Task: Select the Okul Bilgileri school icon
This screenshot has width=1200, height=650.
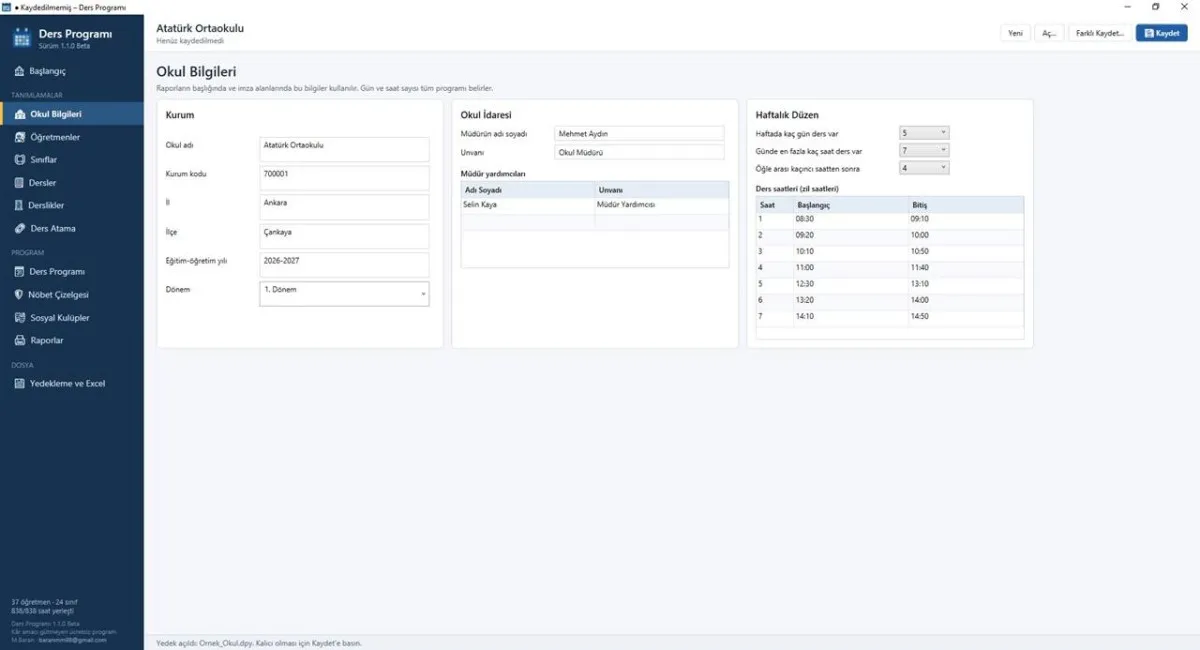Action: click(x=20, y=114)
